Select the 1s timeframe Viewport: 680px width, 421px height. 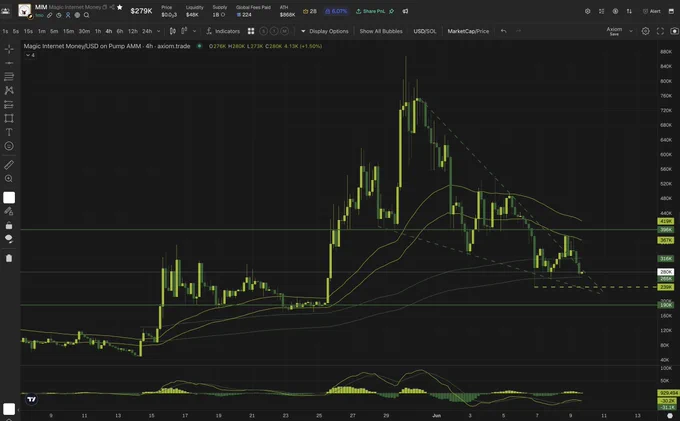click(5, 31)
